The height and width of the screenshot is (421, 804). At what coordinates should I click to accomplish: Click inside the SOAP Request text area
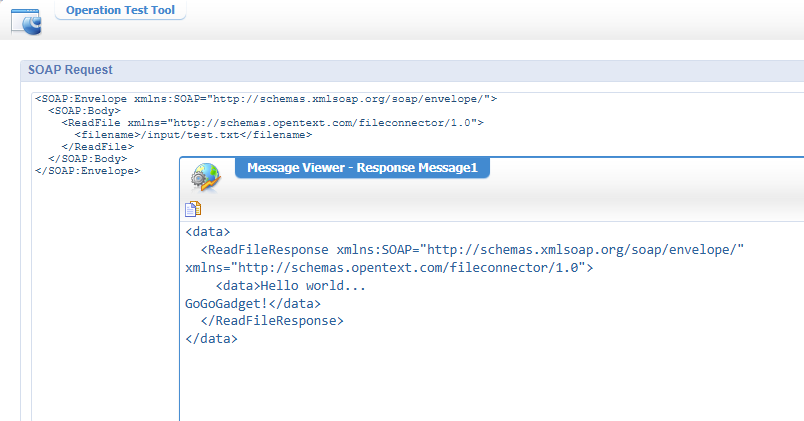[x=100, y=300]
